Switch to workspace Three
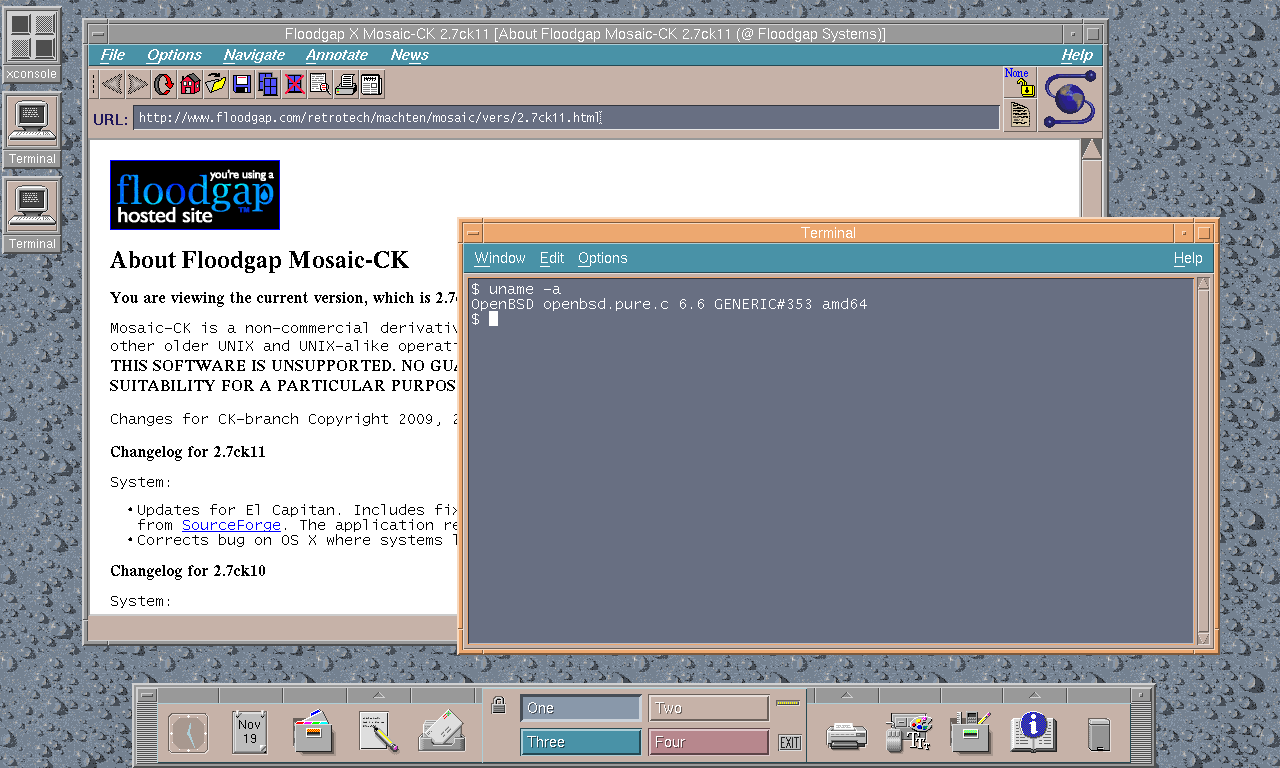The height and width of the screenshot is (768, 1280). click(x=581, y=742)
